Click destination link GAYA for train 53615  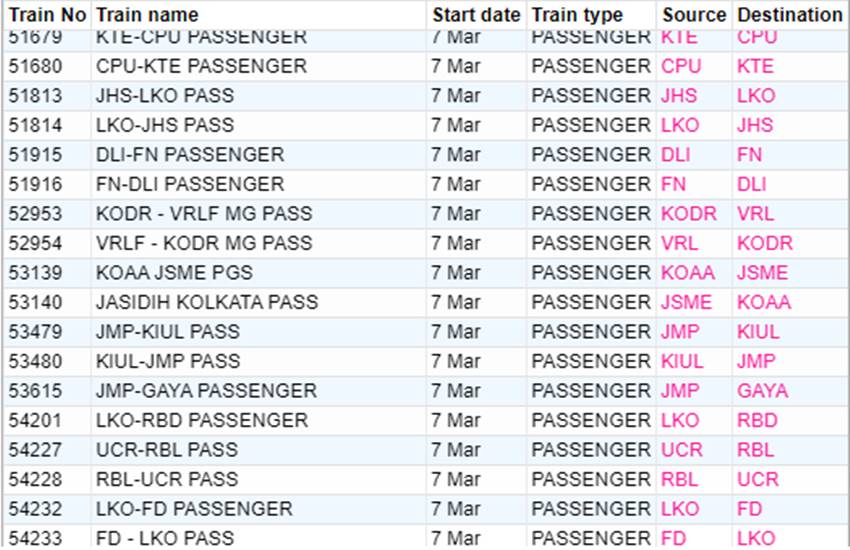click(x=762, y=391)
